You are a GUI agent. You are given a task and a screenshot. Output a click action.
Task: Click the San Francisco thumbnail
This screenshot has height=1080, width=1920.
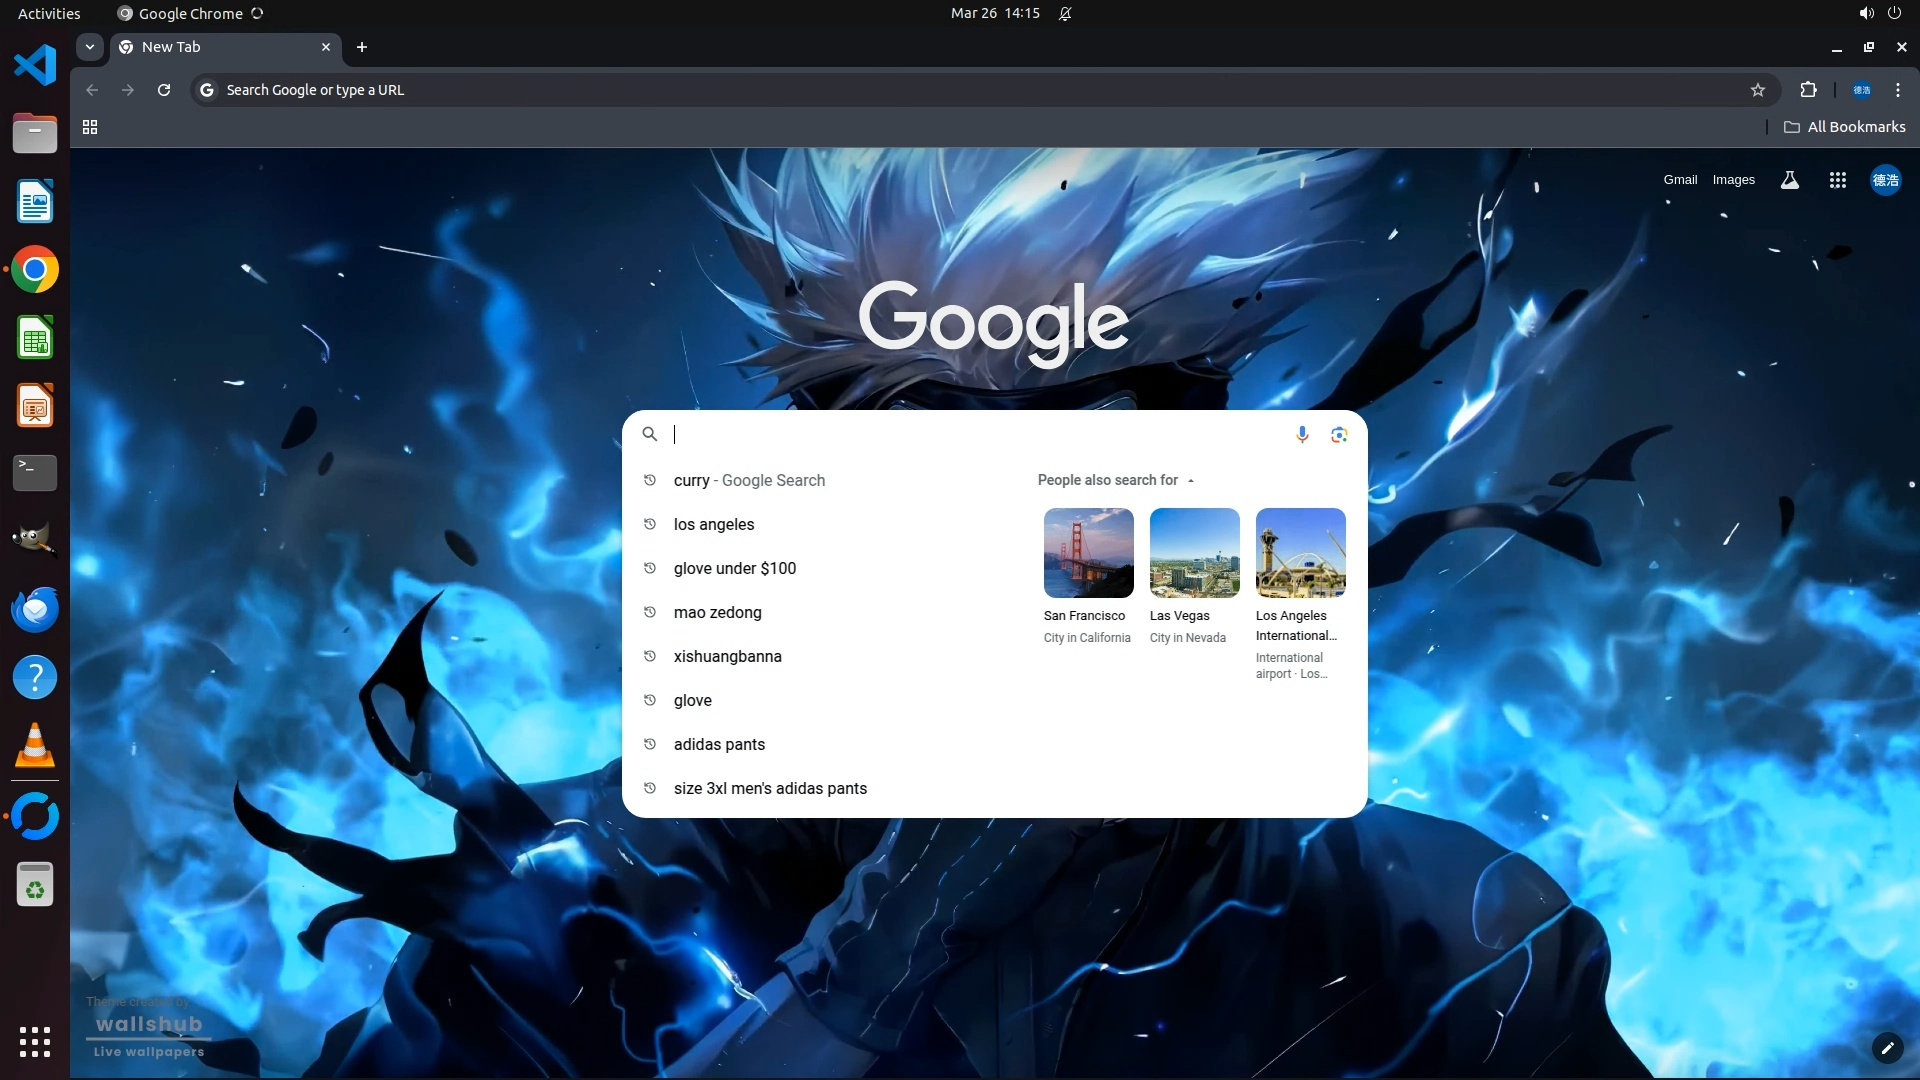(1088, 553)
